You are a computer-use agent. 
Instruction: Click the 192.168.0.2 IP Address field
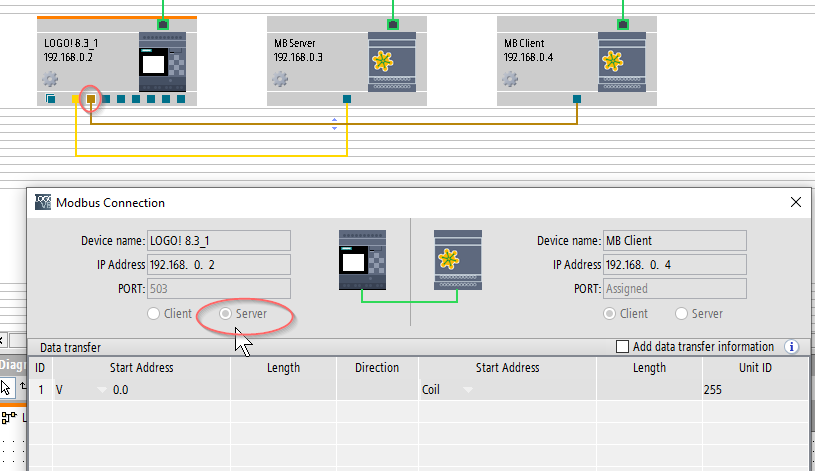pos(219,265)
